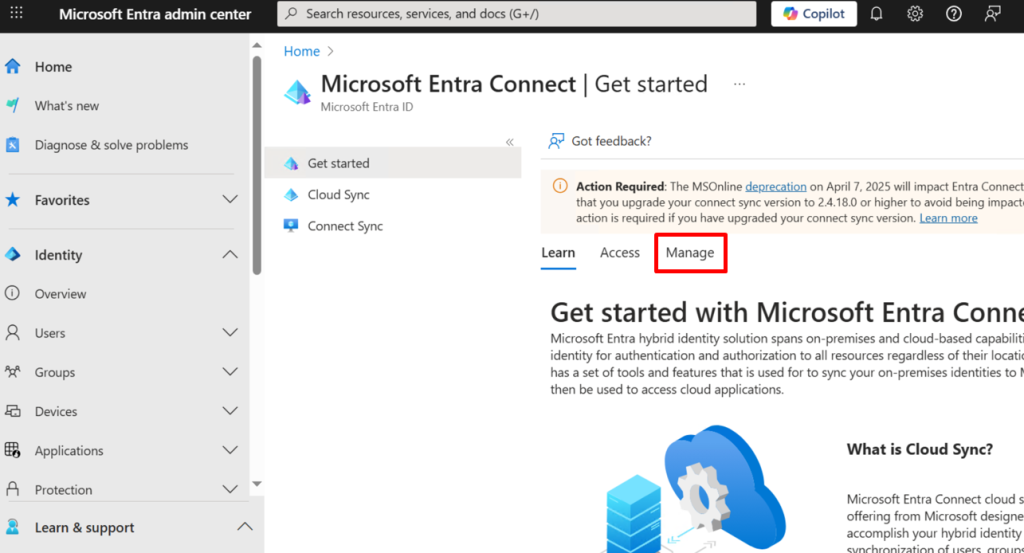Click the deprecation link in the banner
The width and height of the screenshot is (1024, 553).
pyautogui.click(x=776, y=187)
